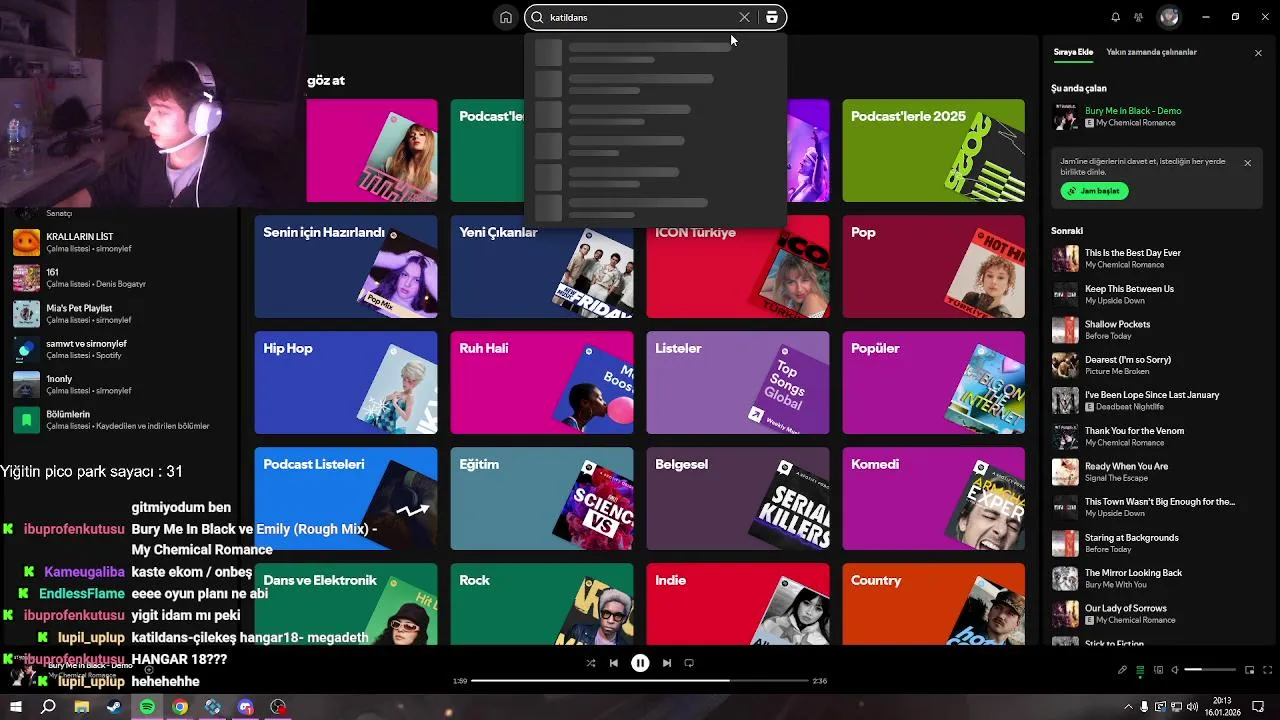Select Dearest (I'm so Sorry) in queue
Image resolution: width=1280 pixels, height=720 pixels.
click(1155, 365)
